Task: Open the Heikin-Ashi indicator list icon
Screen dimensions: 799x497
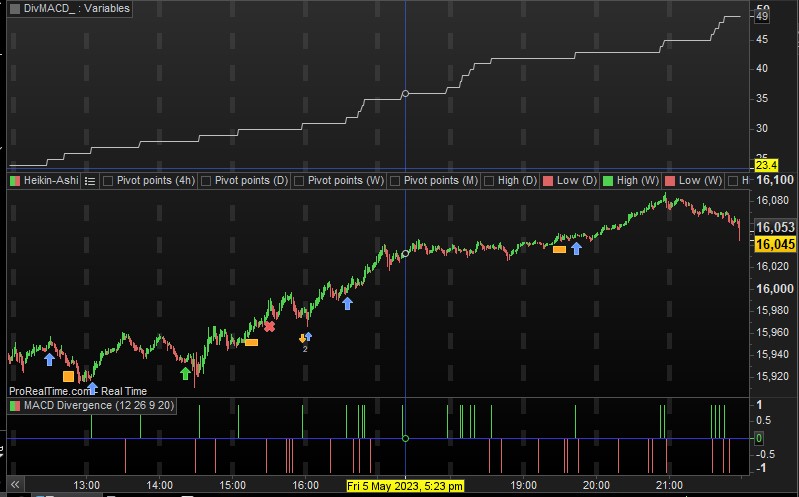Action: 90,181
